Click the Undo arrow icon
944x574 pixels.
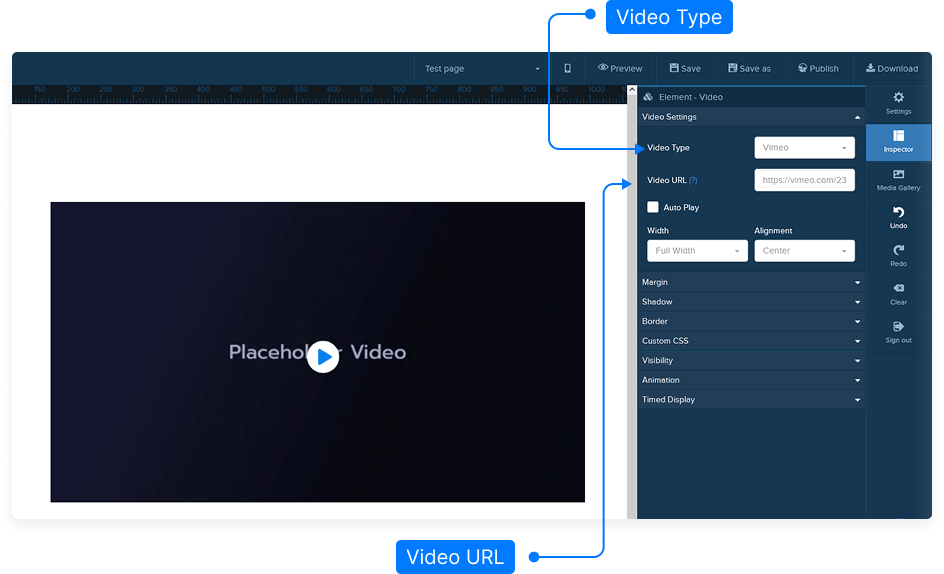[898, 213]
